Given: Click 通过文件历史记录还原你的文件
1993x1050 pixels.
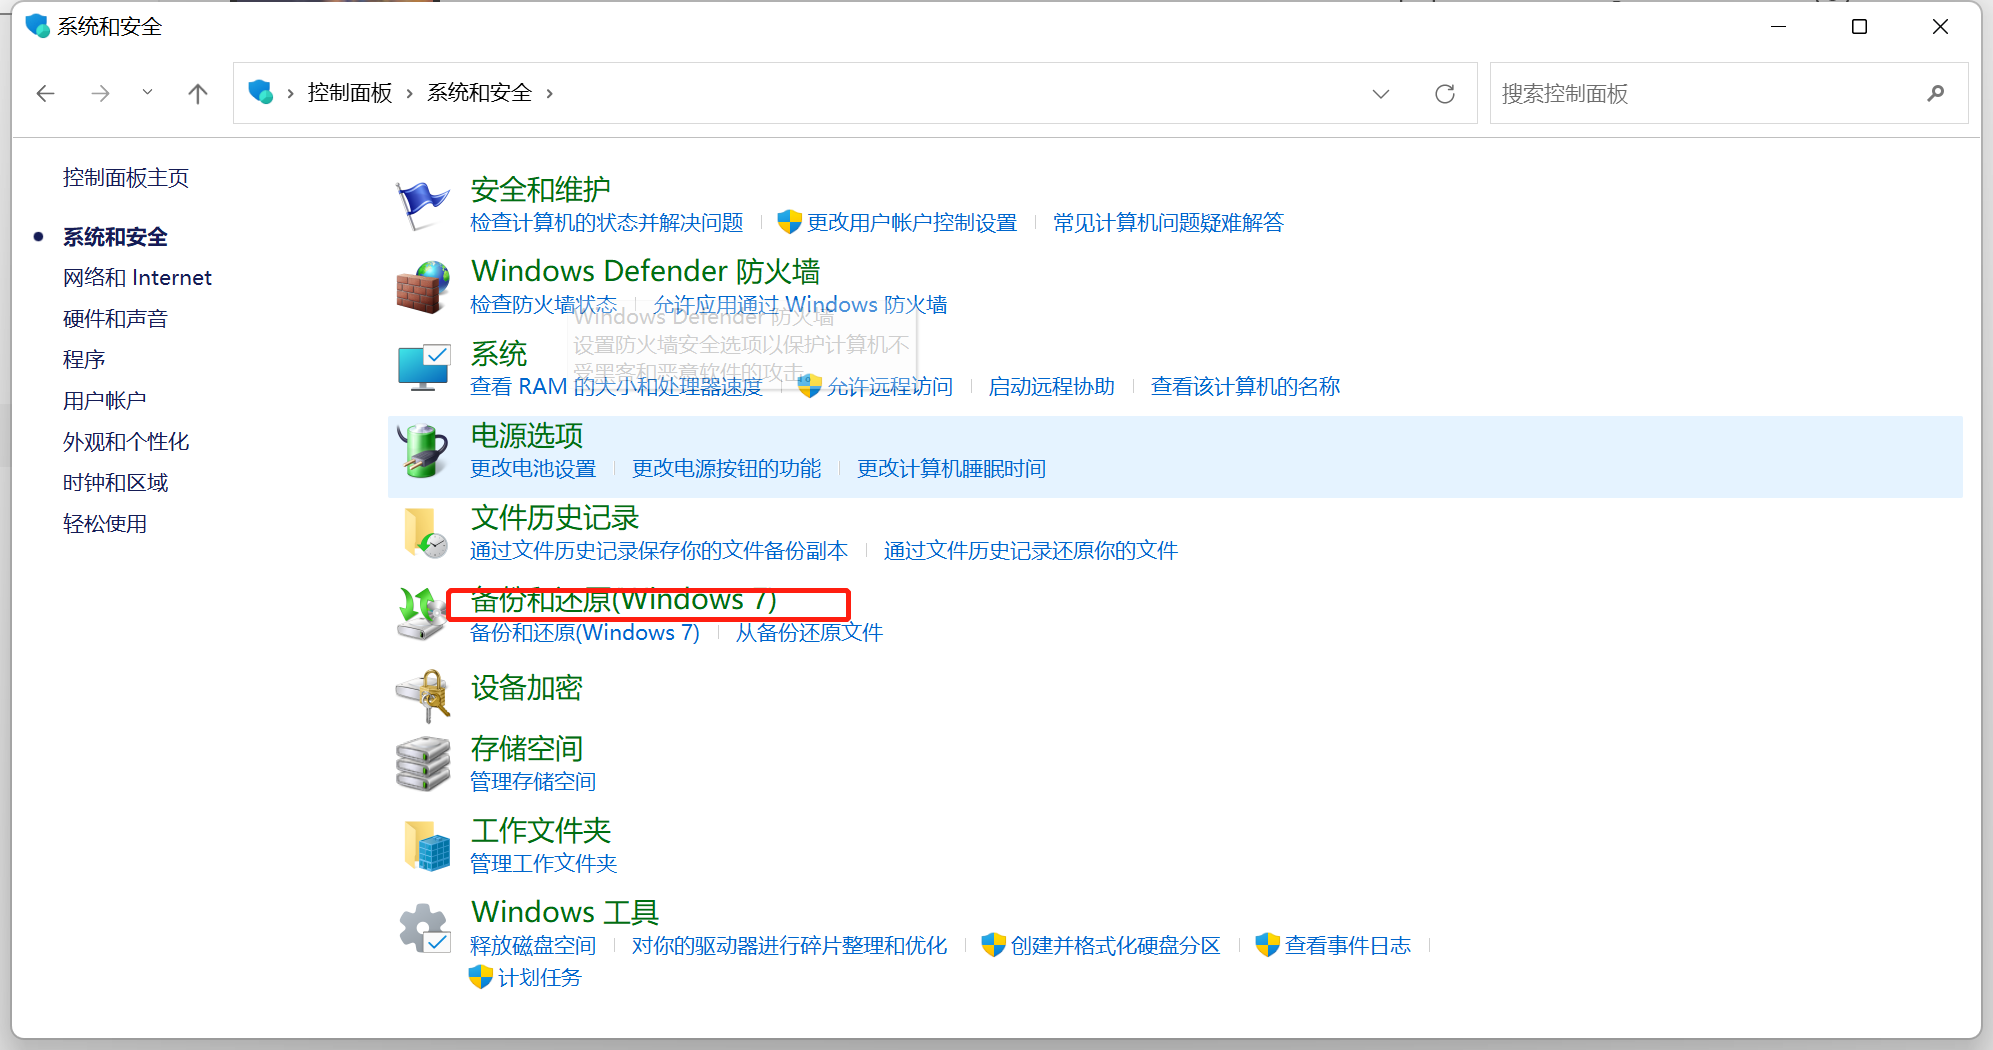Looking at the screenshot, I should pyautogui.click(x=1031, y=551).
